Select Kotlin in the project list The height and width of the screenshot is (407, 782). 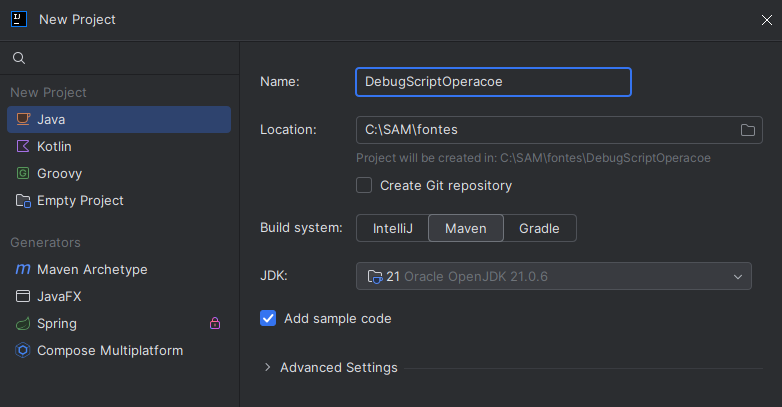[119, 146]
